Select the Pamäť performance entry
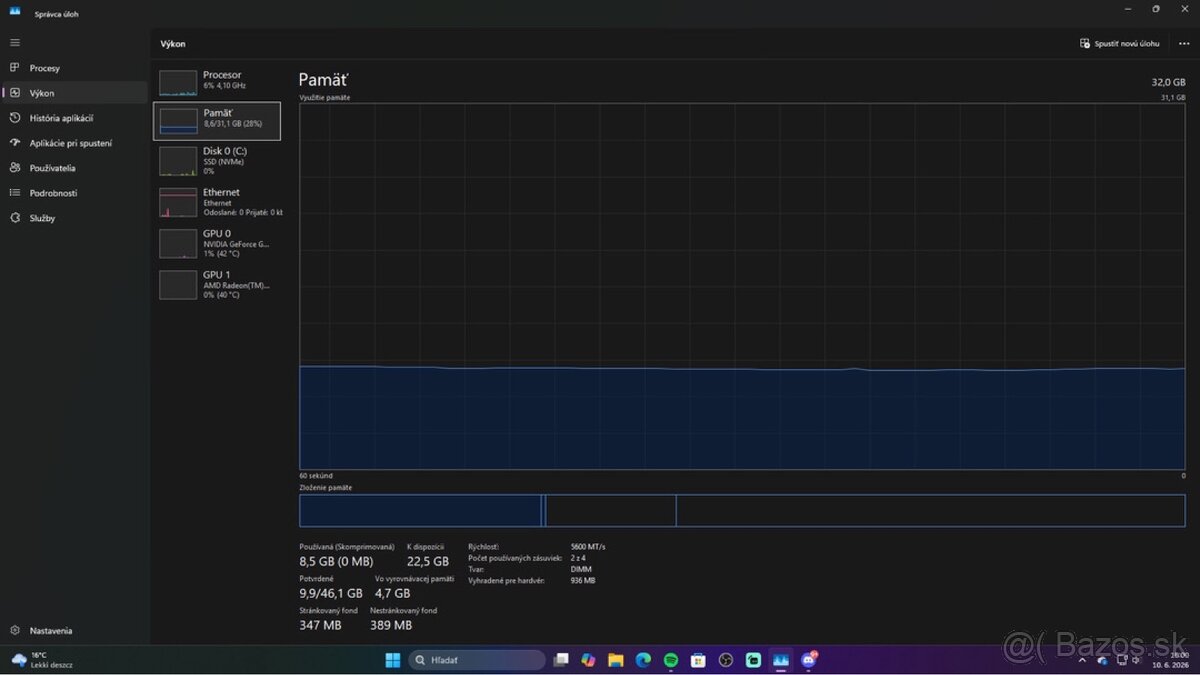This screenshot has height=675, width=1200. point(217,121)
